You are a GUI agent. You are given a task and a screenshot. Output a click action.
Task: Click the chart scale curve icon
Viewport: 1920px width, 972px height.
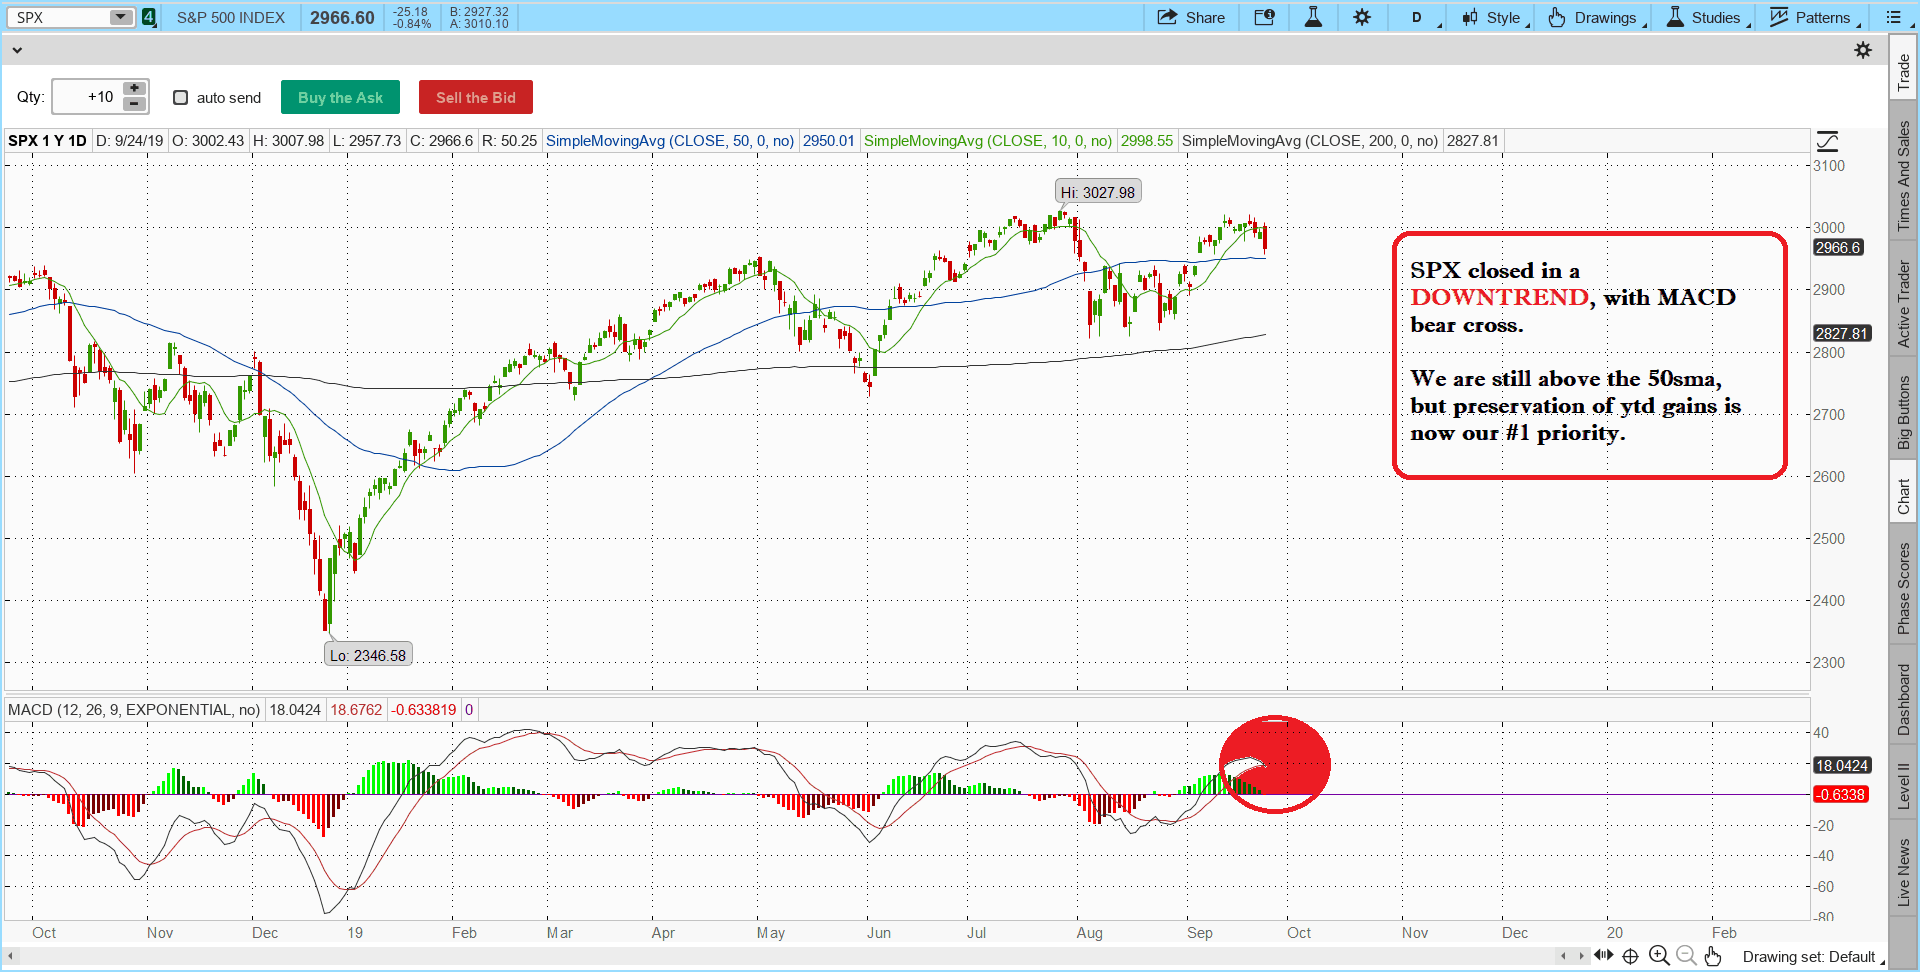click(x=1827, y=141)
